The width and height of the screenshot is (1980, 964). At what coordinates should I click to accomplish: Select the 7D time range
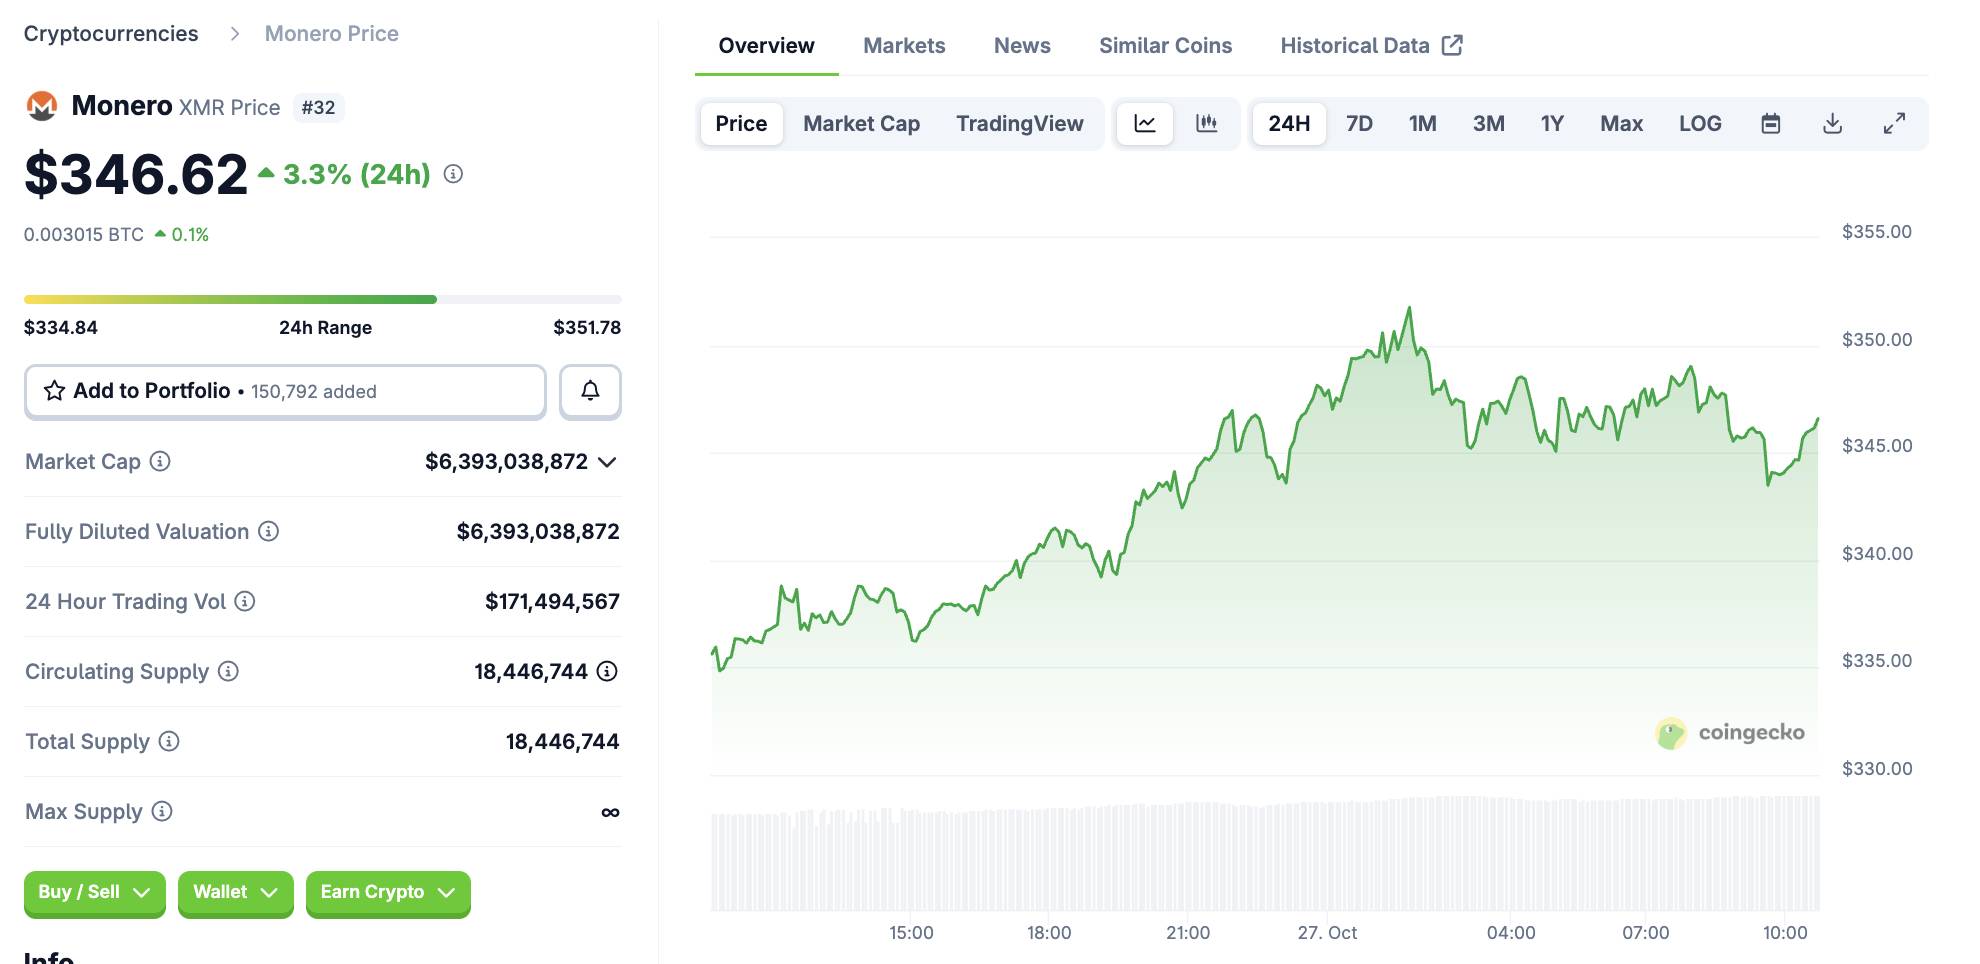[1359, 124]
